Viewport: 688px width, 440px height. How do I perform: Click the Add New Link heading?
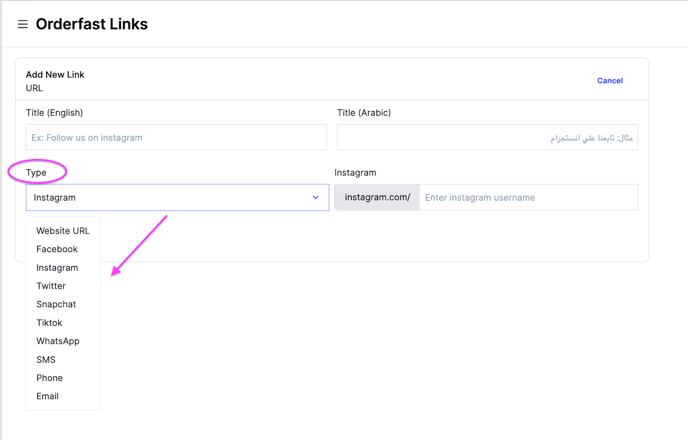pos(55,75)
